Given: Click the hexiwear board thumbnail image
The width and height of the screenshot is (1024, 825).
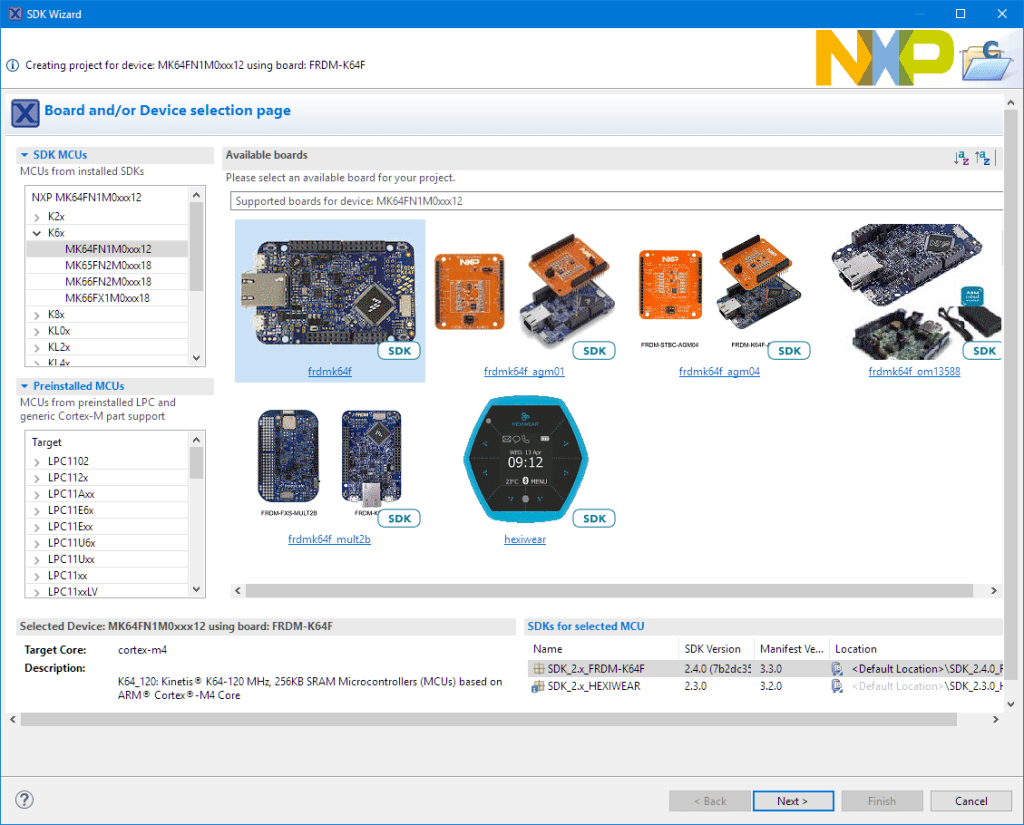Looking at the screenshot, I should click(x=524, y=459).
